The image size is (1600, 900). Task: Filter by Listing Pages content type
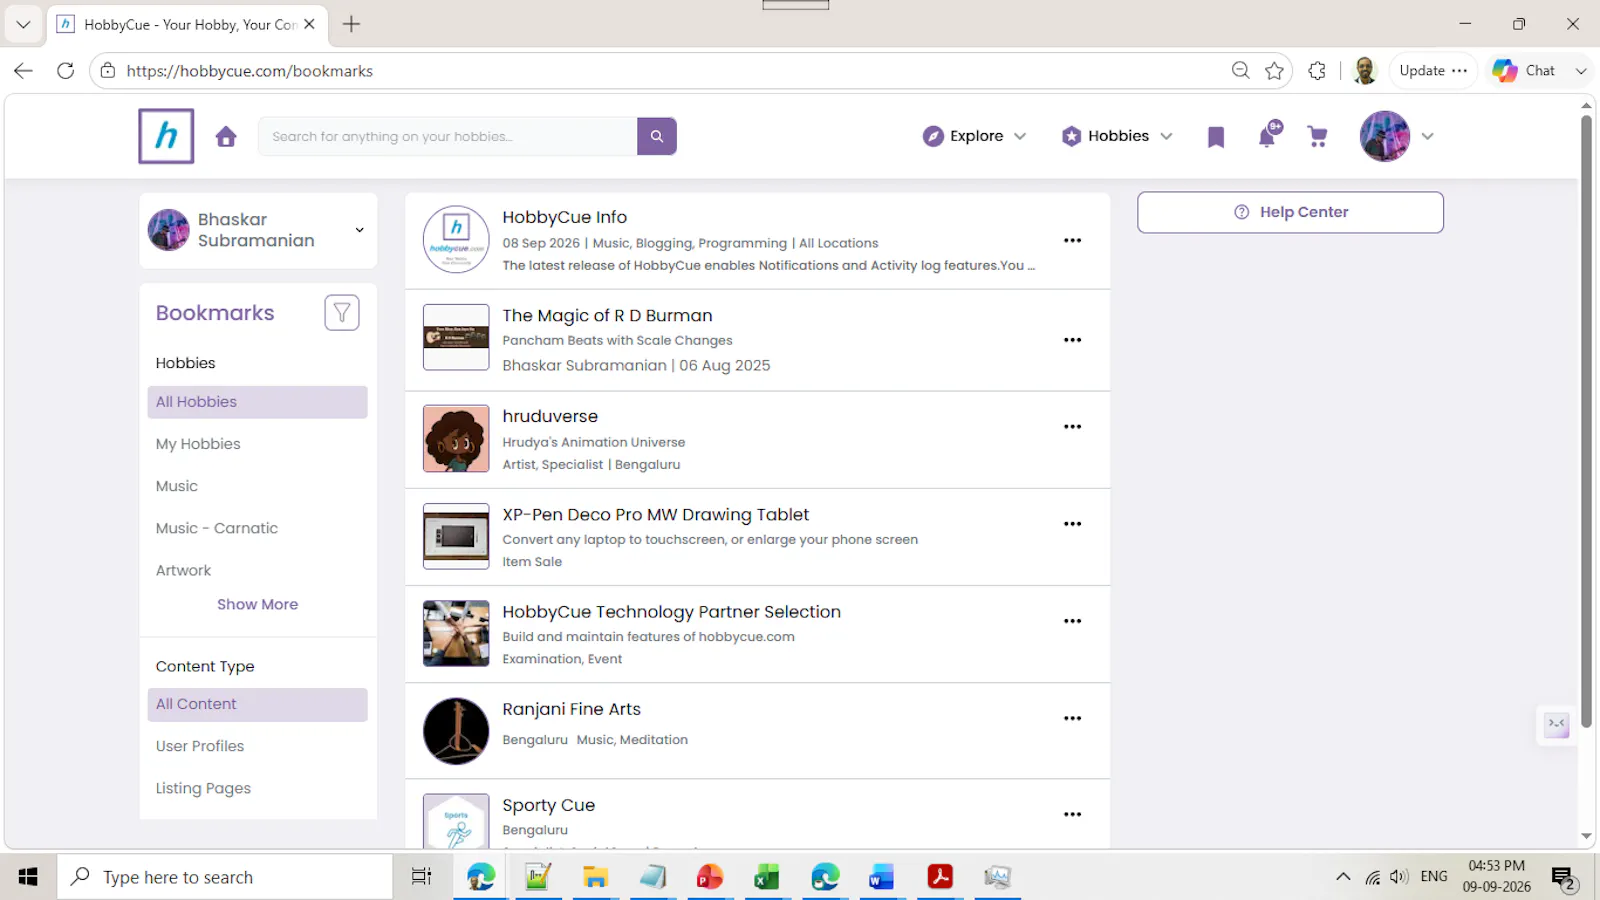click(x=203, y=788)
